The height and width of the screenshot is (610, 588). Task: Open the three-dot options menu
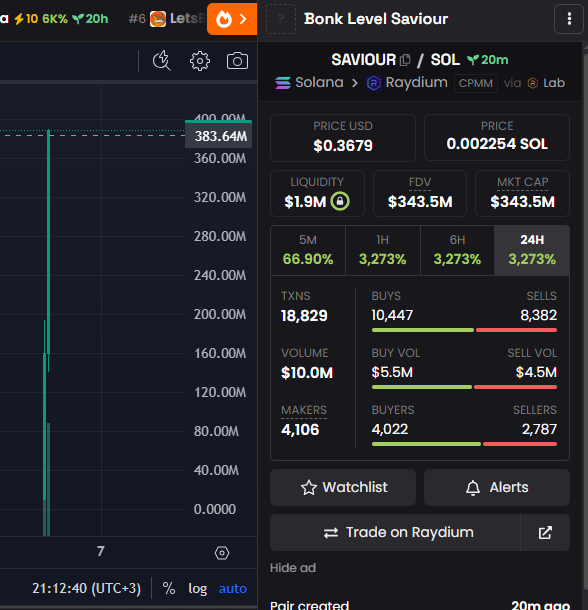tap(569, 19)
